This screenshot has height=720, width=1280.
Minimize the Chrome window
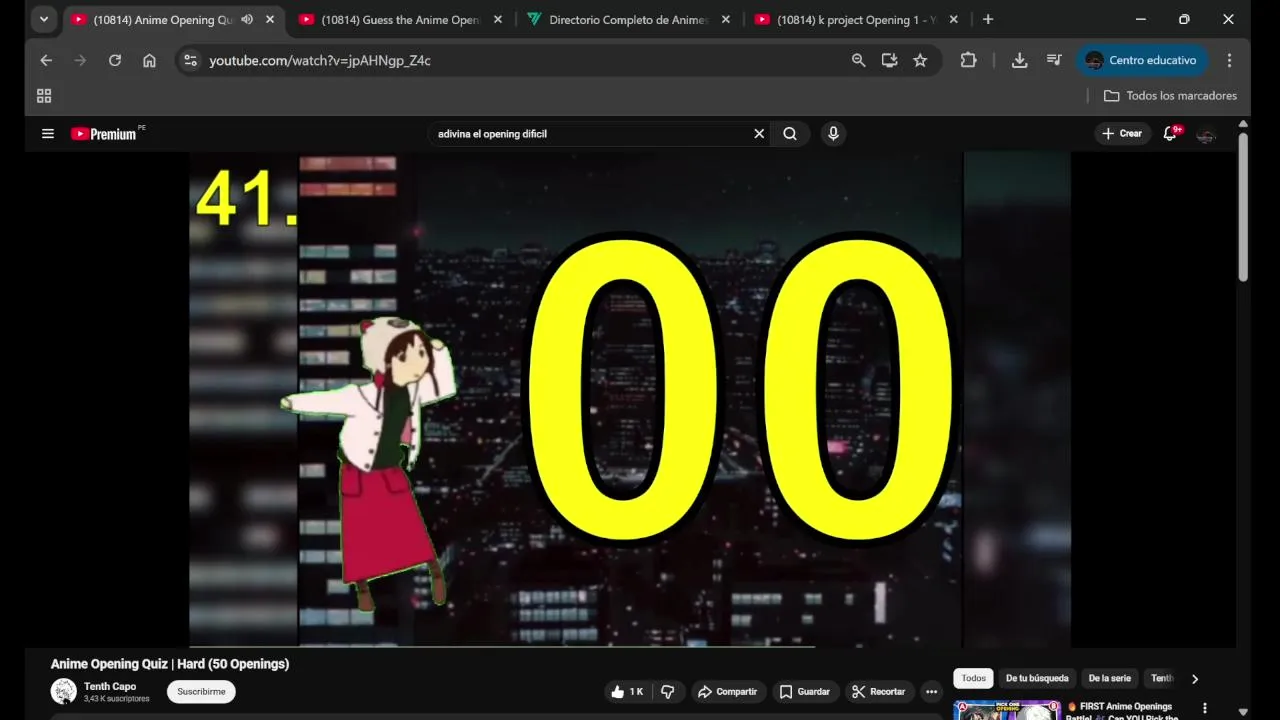(1141, 19)
